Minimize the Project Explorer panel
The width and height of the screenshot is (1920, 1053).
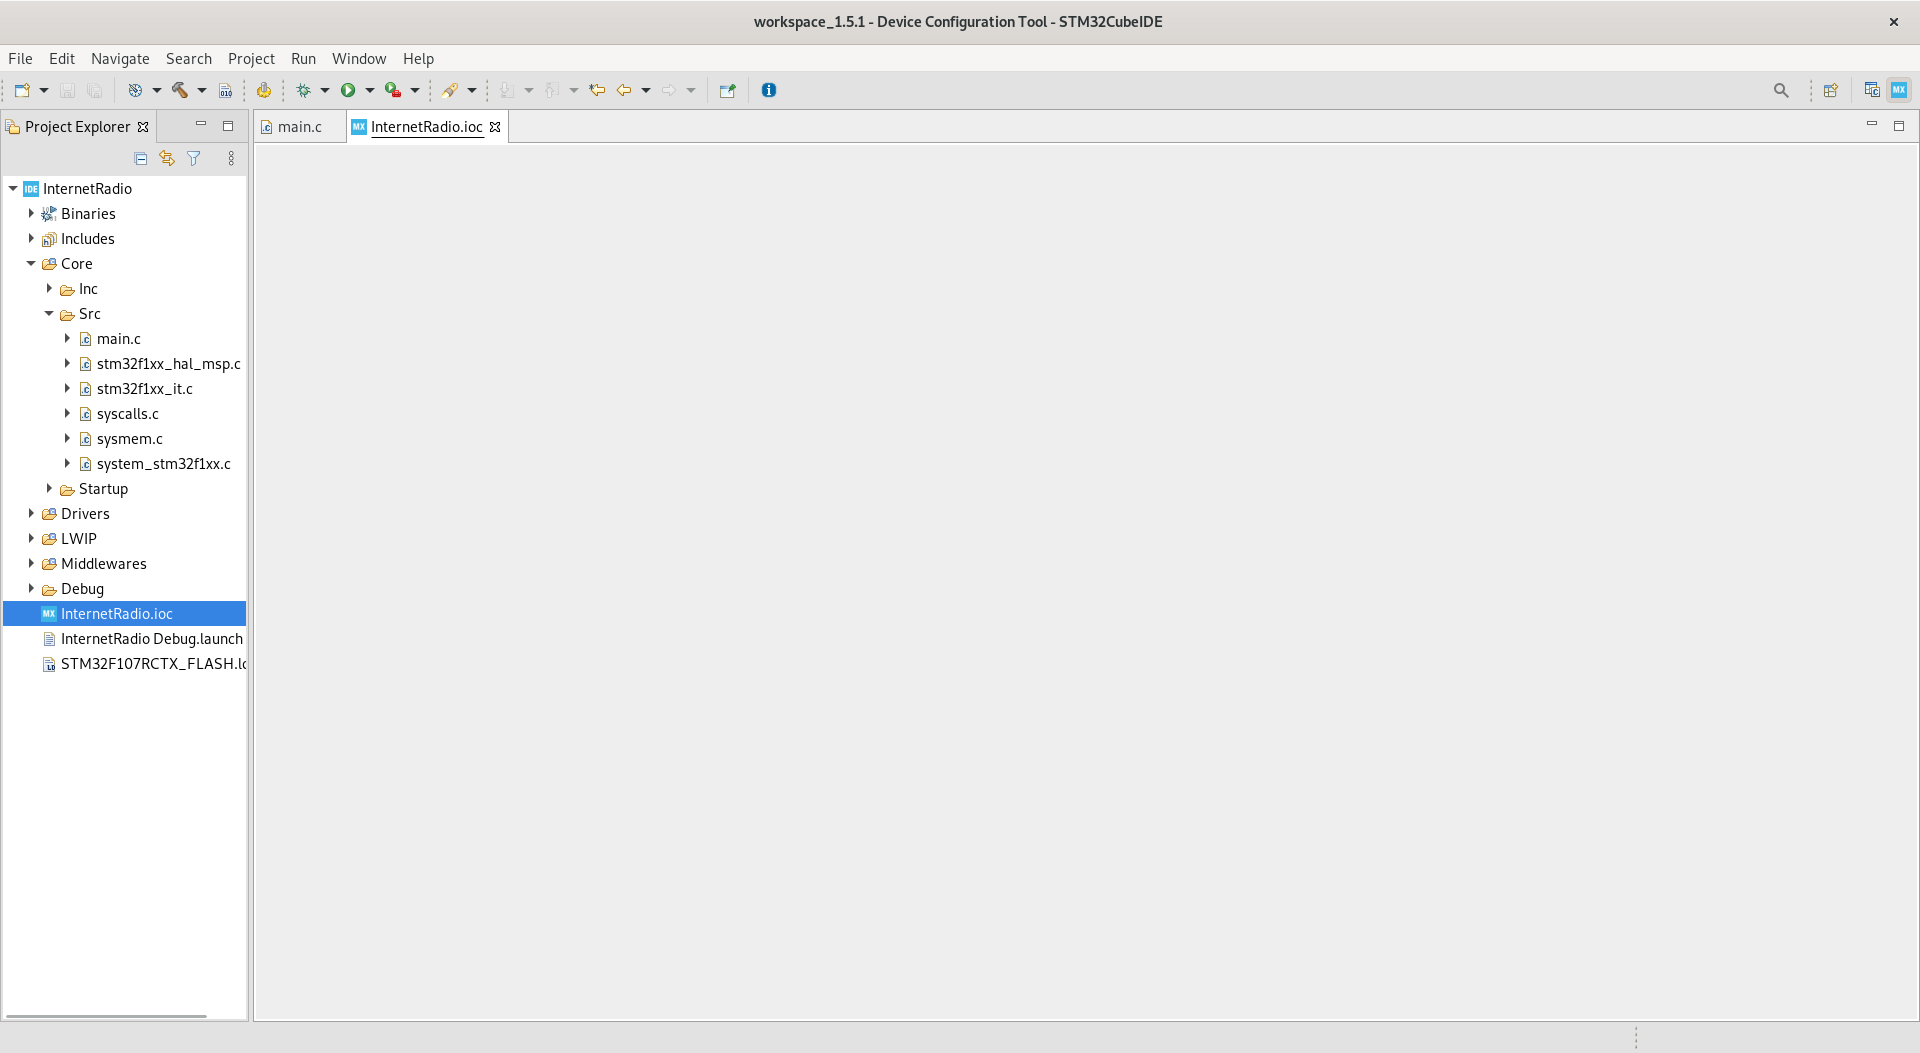click(201, 125)
